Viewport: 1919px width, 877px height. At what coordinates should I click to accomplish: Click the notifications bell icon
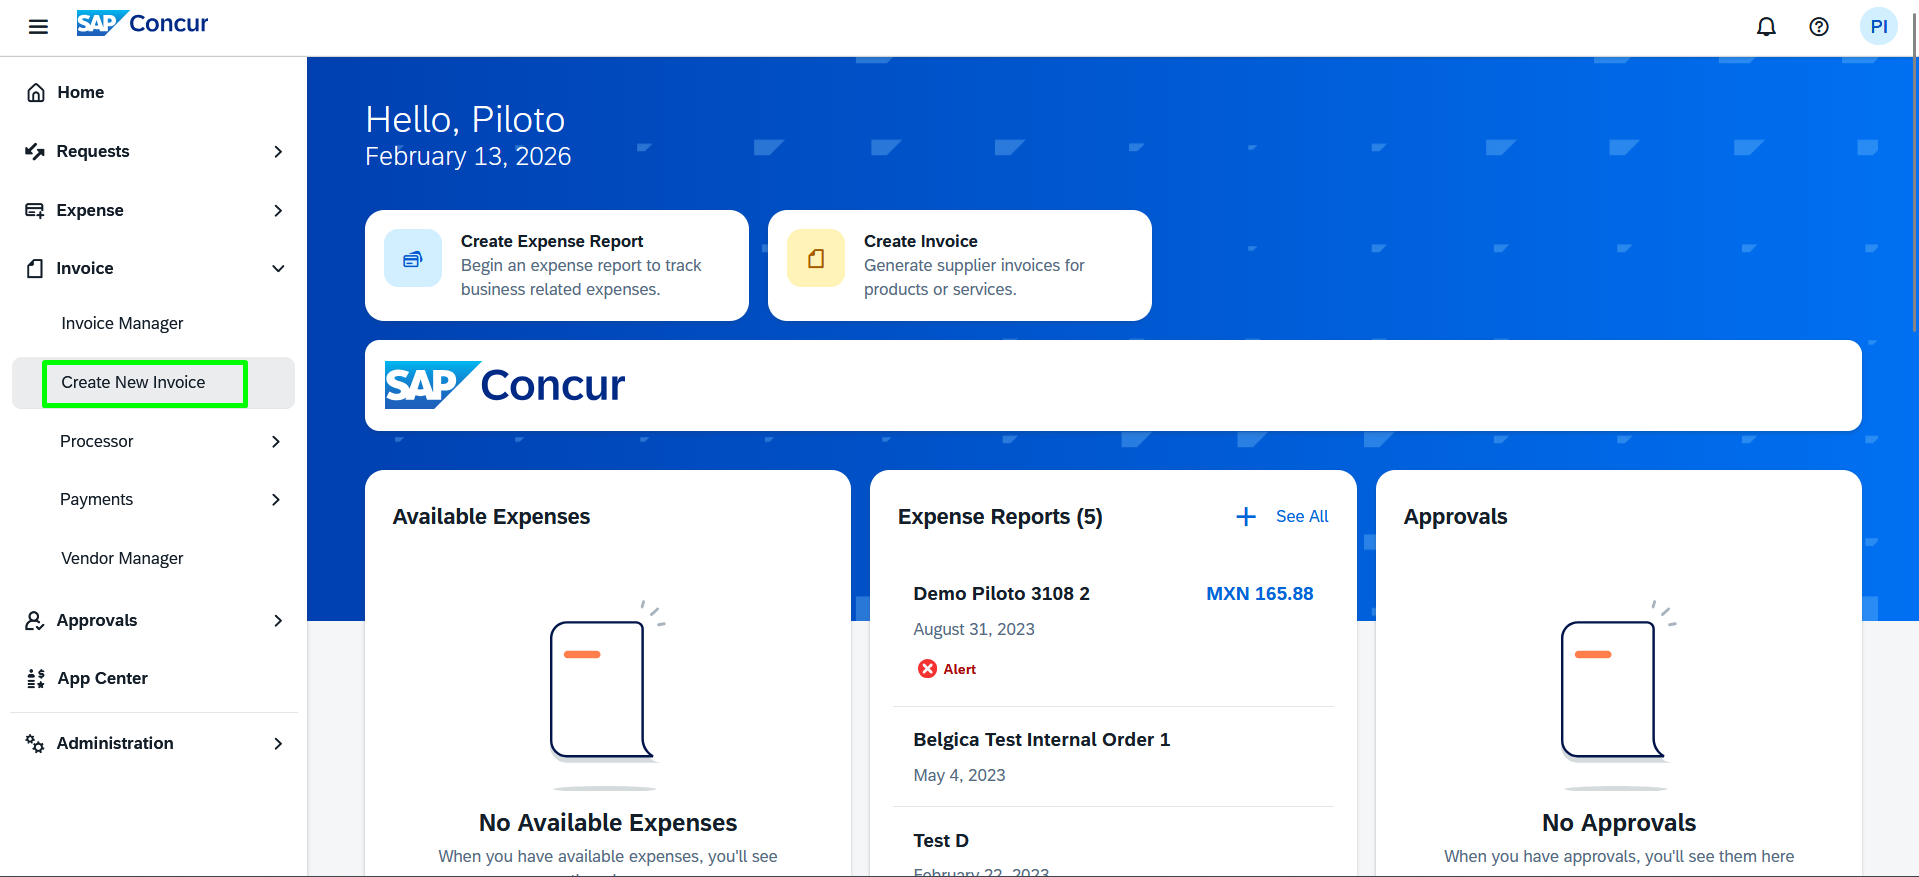tap(1766, 27)
